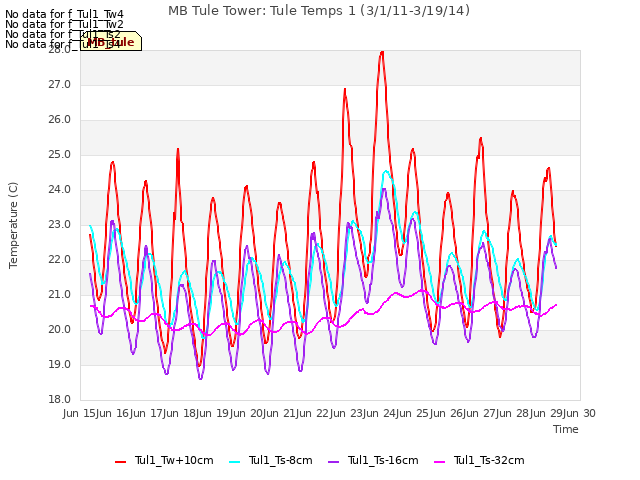This screenshot has width=640, height=480.
Task: Click the magenta Tul1_Ts-32cm legend swatch
Action: click(440, 462)
